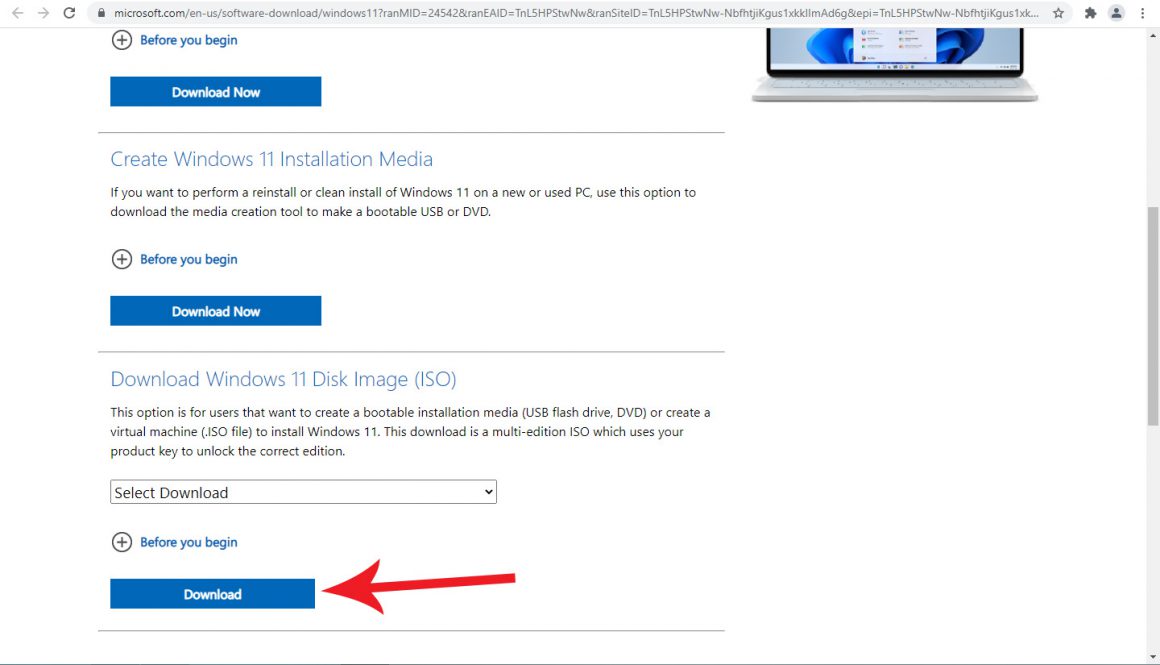The image size is (1160, 665).
Task: Open Chrome extensions via the puzzle icon
Action: tap(1090, 13)
